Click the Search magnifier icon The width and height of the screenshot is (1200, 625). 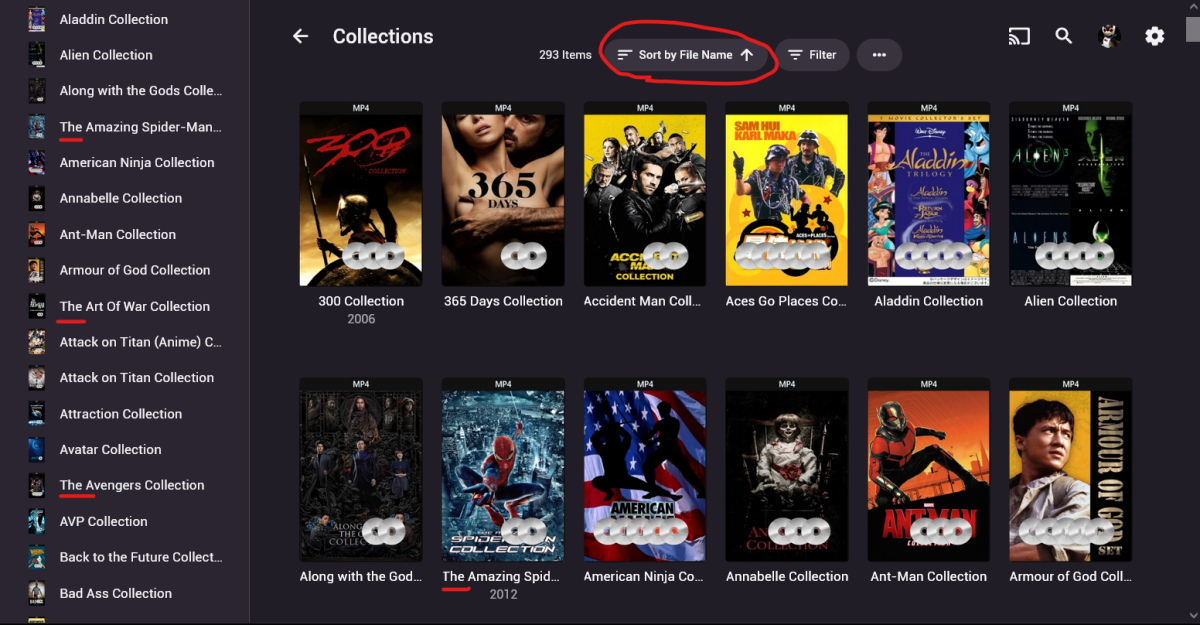point(1063,35)
